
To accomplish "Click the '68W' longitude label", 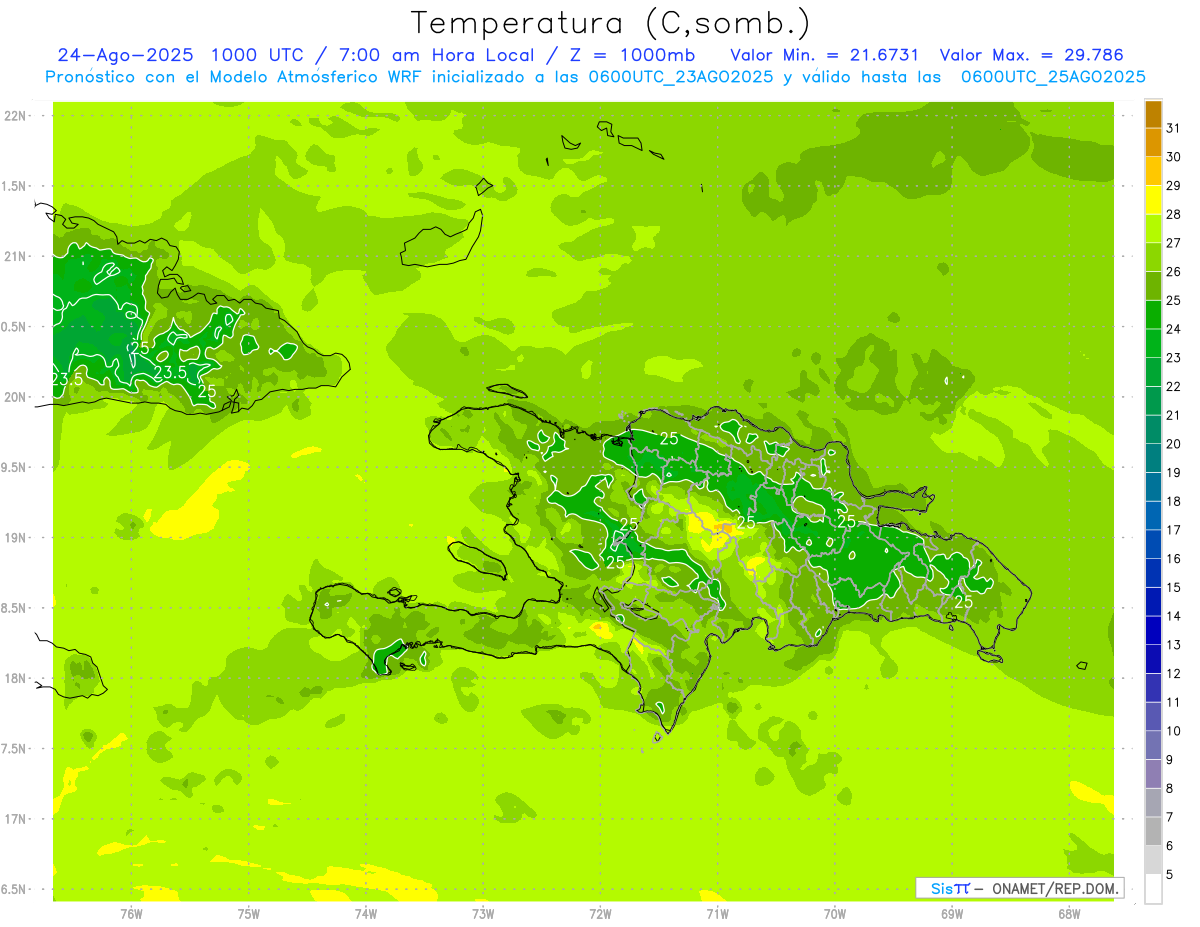I will click(x=1069, y=913).
